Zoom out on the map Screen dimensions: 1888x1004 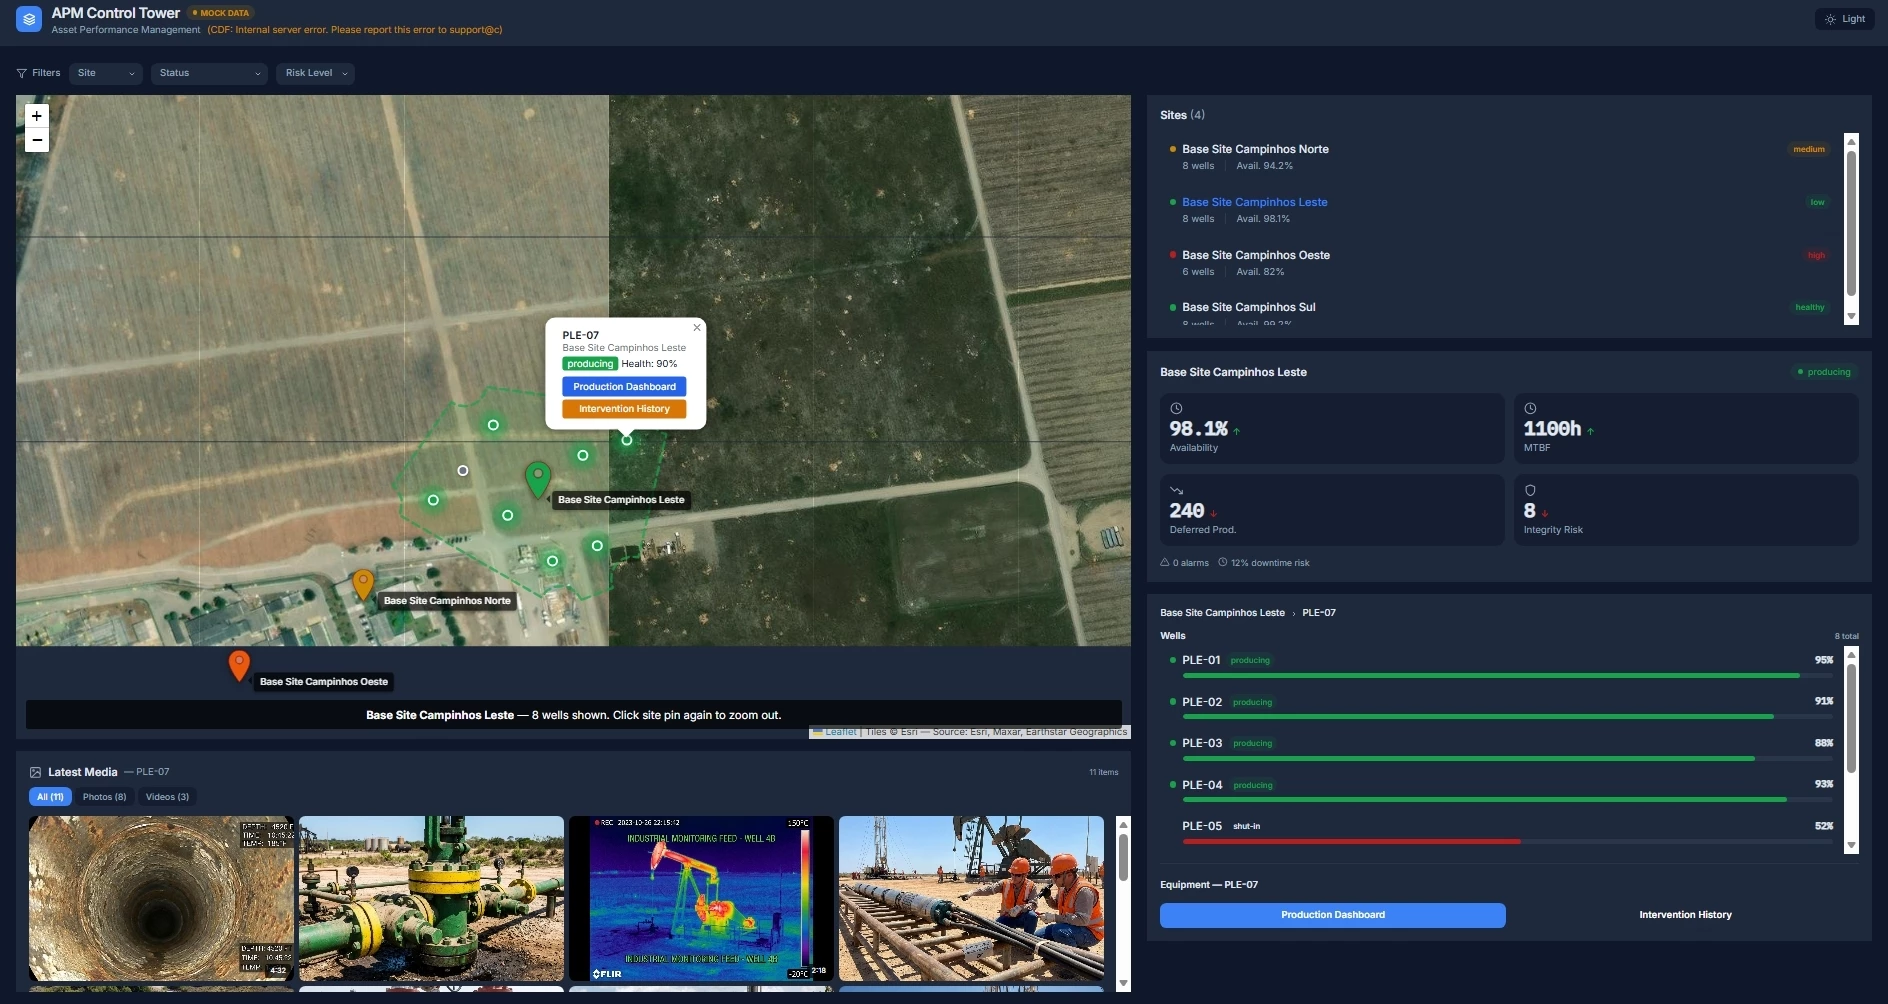click(37, 140)
